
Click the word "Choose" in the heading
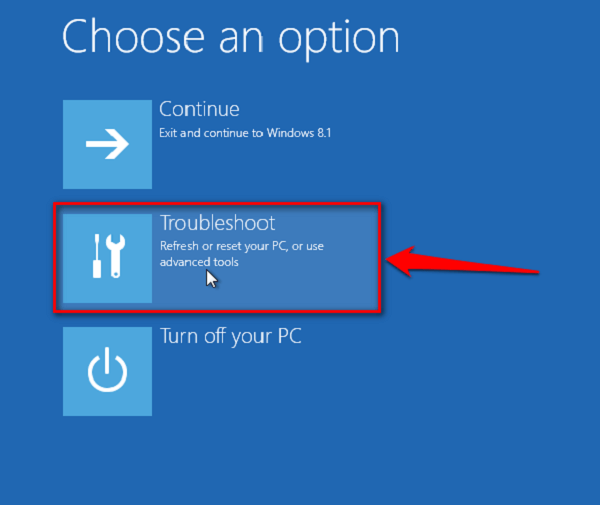pyautogui.click(x=133, y=37)
